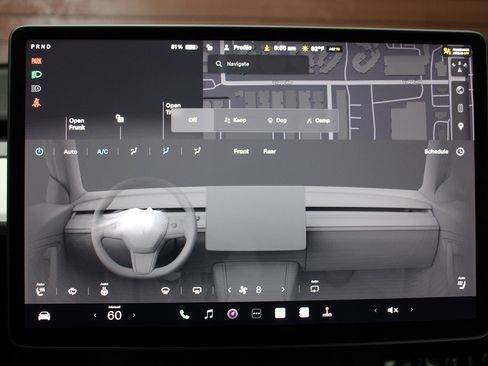The width and height of the screenshot is (488, 366).
Task: Adjust passenger seat heater icon
Action: (461, 283)
